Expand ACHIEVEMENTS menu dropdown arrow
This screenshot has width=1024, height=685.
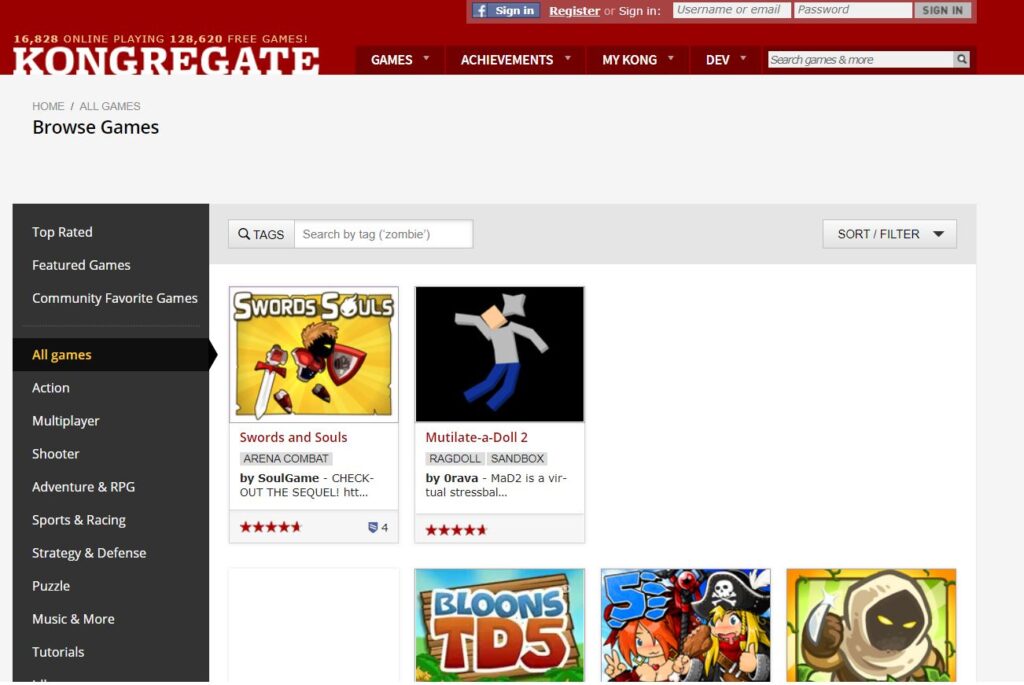[568, 58]
